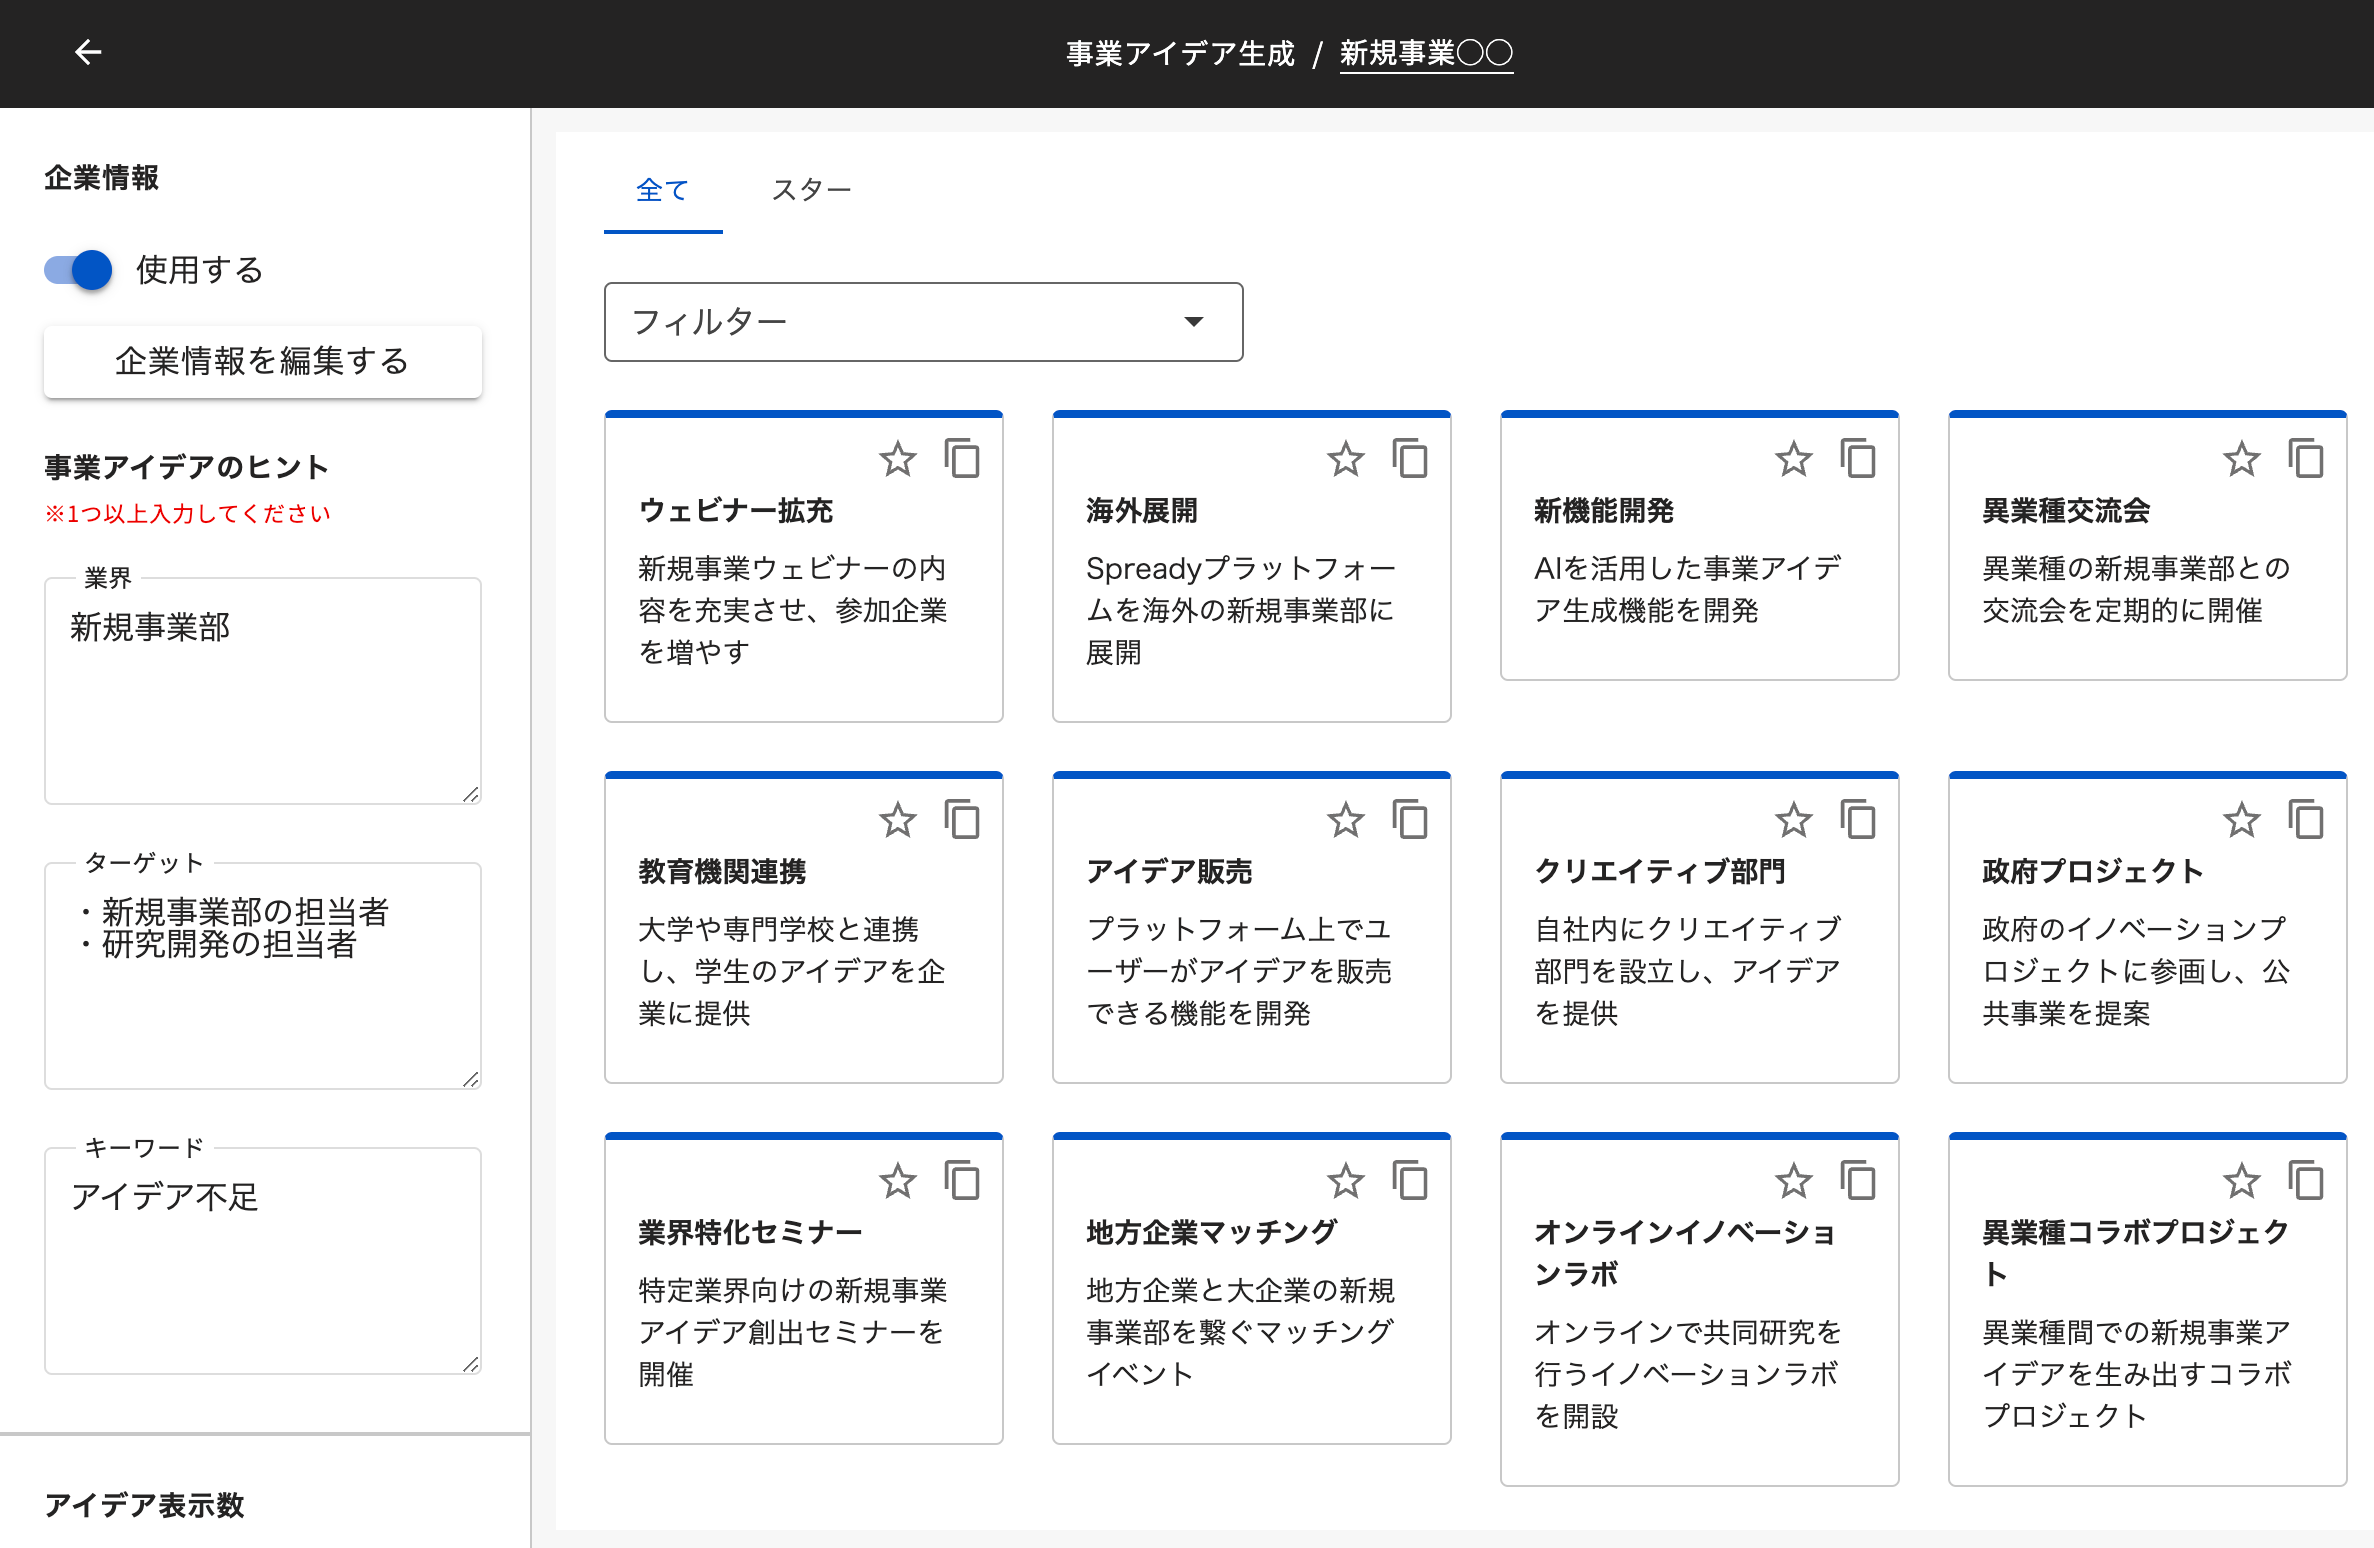Image resolution: width=2374 pixels, height=1548 pixels.
Task: Copy the オンラインイノベーションラボ card
Action: (x=1858, y=1182)
